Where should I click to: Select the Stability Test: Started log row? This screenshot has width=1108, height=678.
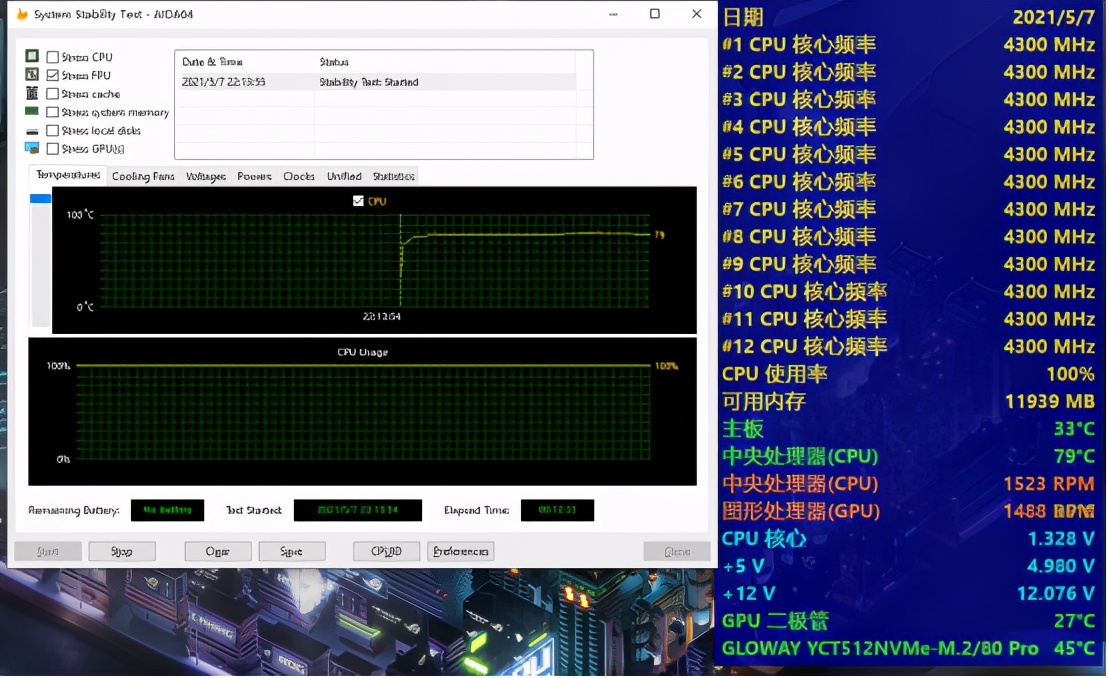click(x=375, y=82)
